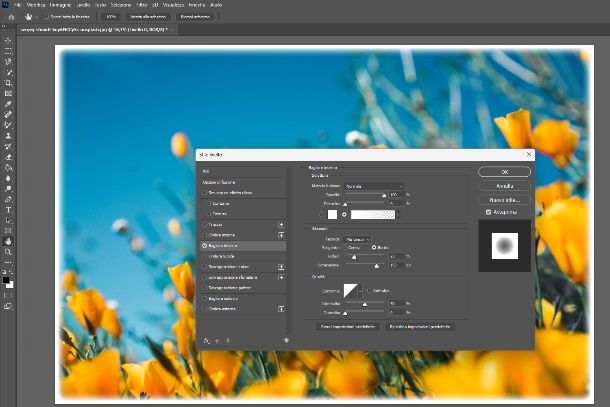Screen dimensions: 610x407
Task: Add another Sovrapposizione colore with plus
Action: [x=281, y=267]
